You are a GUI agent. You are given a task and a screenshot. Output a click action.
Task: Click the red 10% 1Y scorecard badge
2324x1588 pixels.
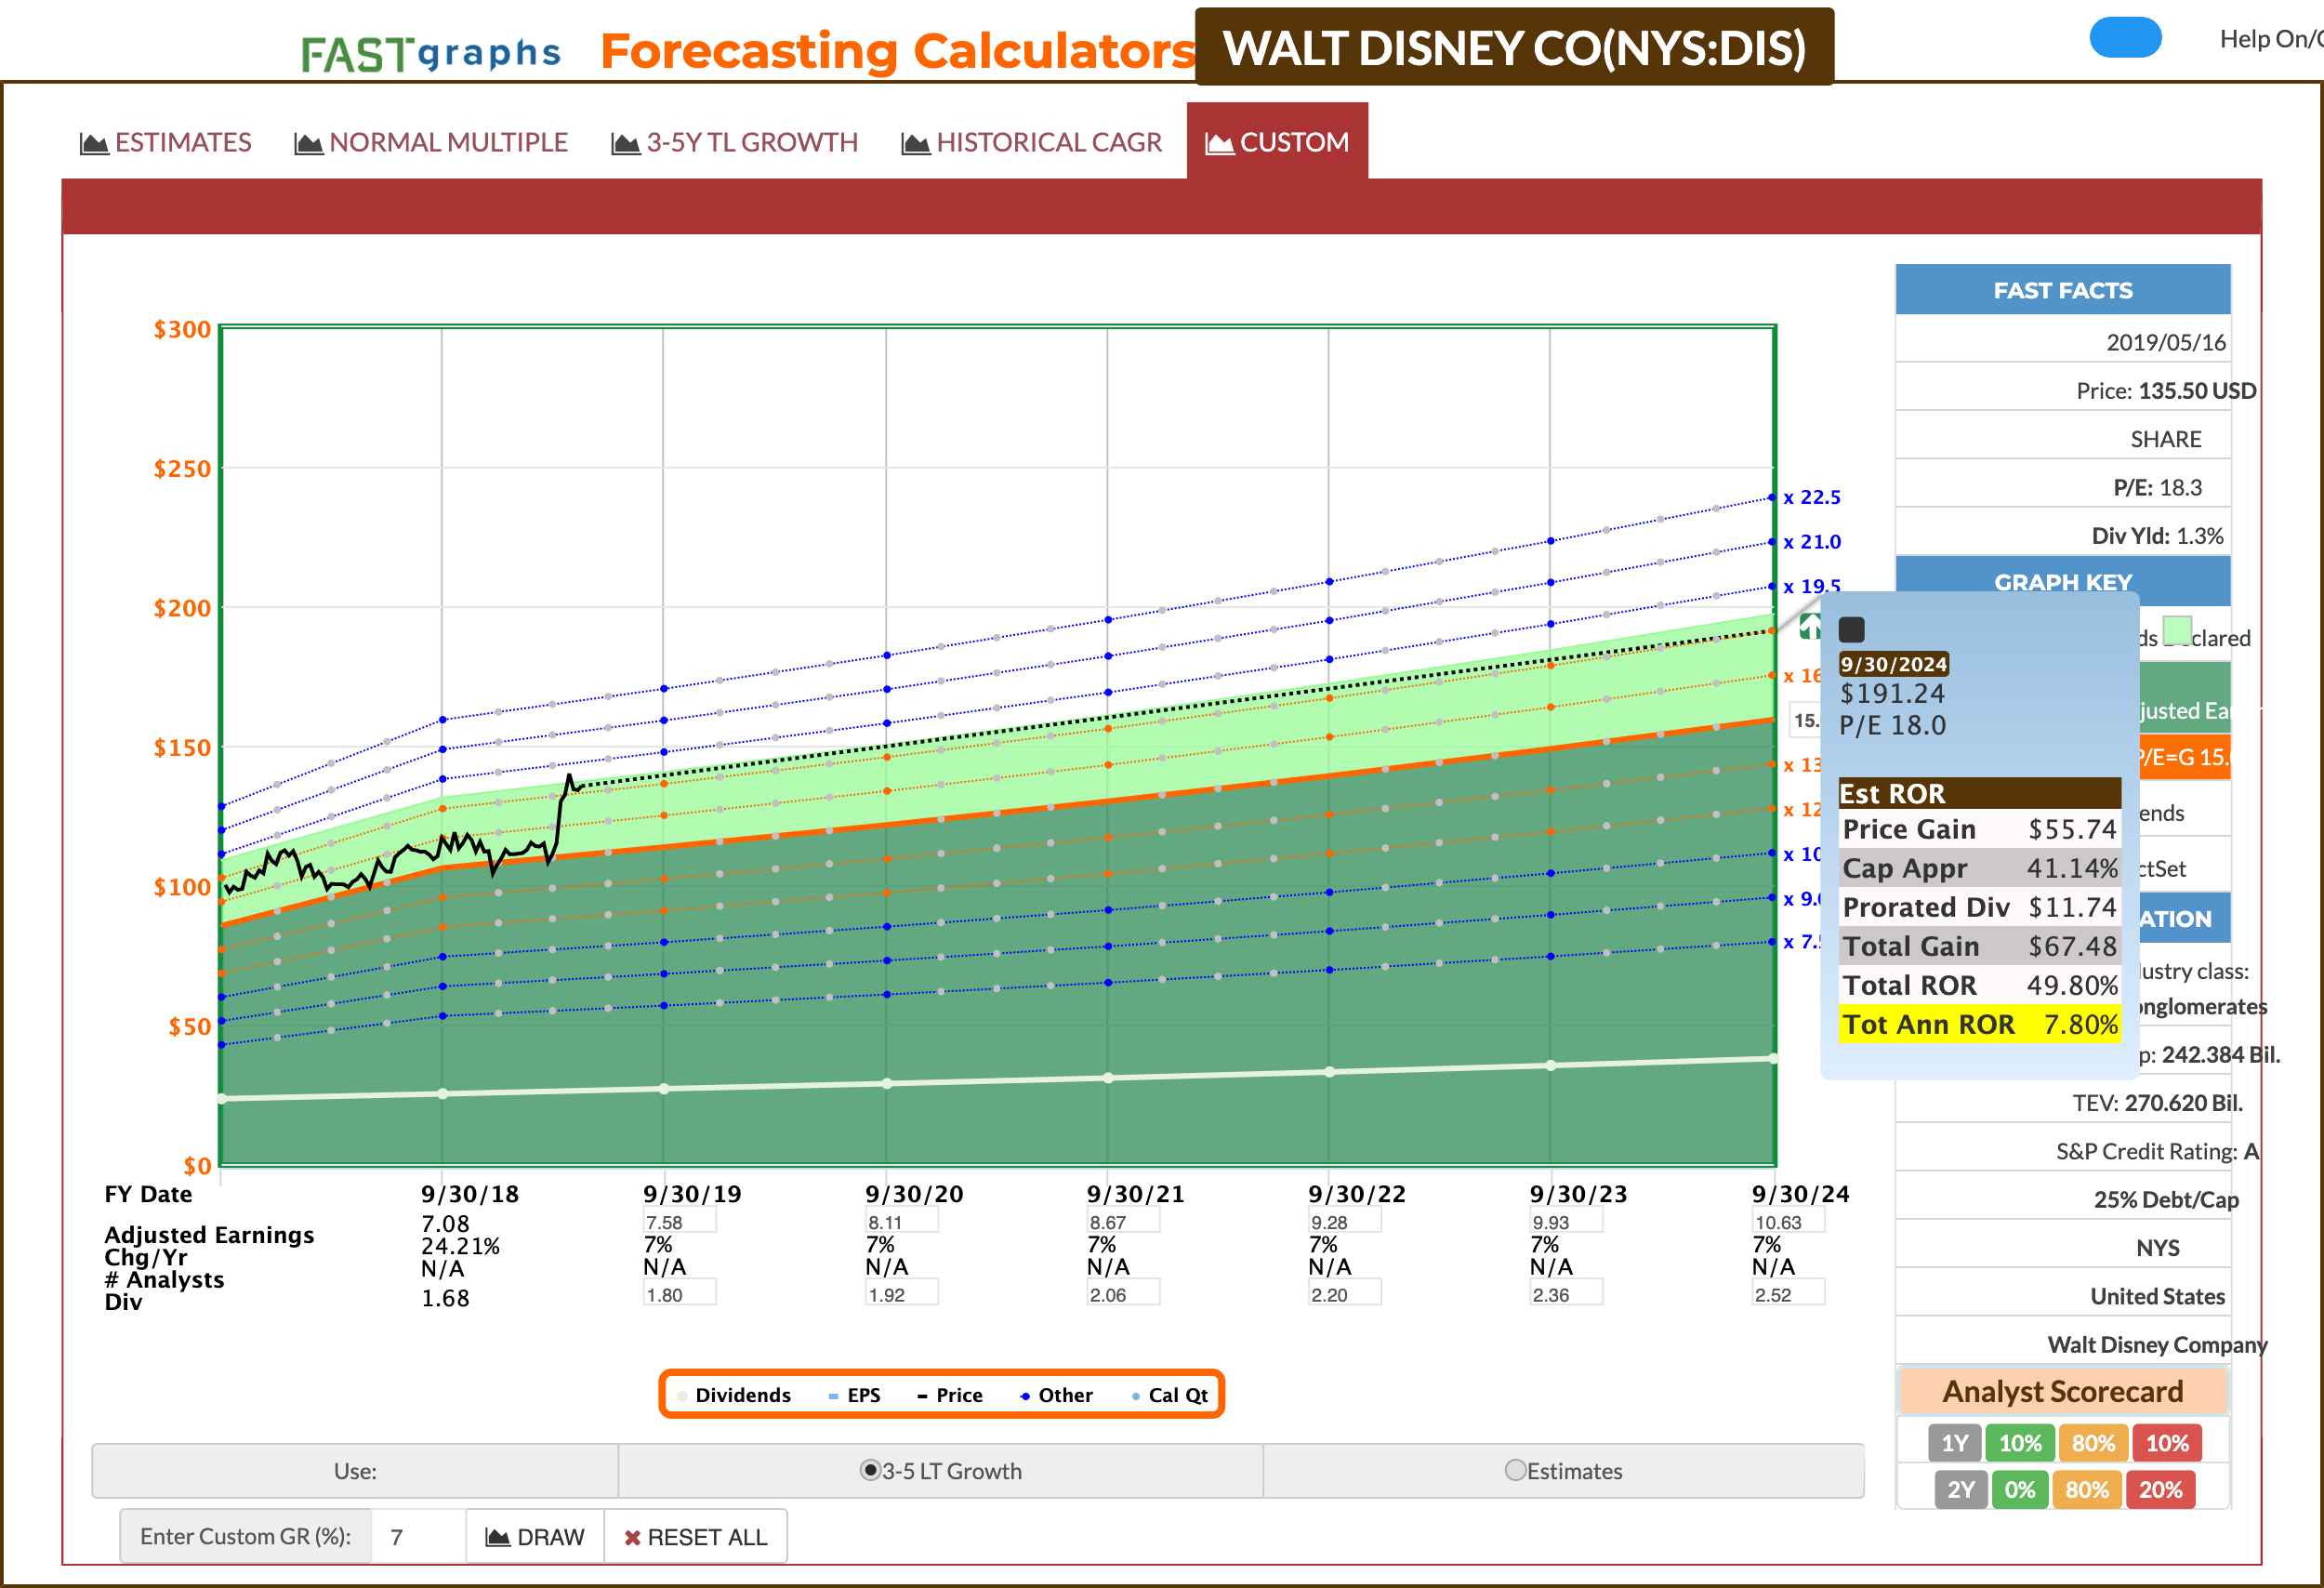2167,1442
